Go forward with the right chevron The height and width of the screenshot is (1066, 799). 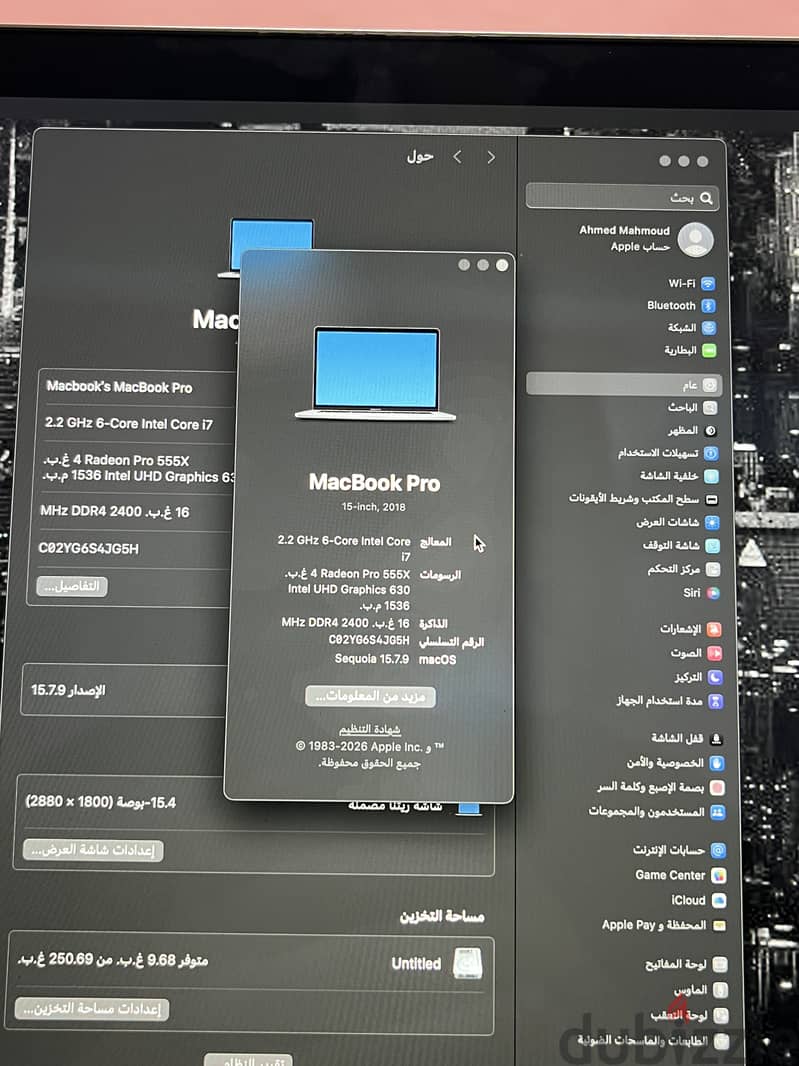click(x=491, y=158)
